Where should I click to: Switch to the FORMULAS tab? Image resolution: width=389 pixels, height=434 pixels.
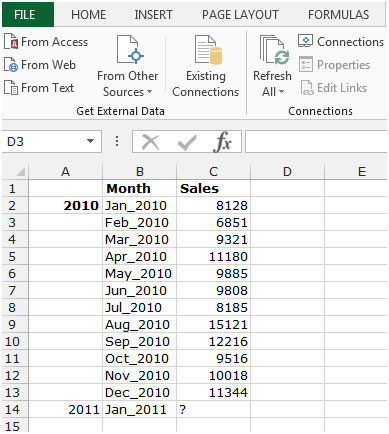click(338, 15)
